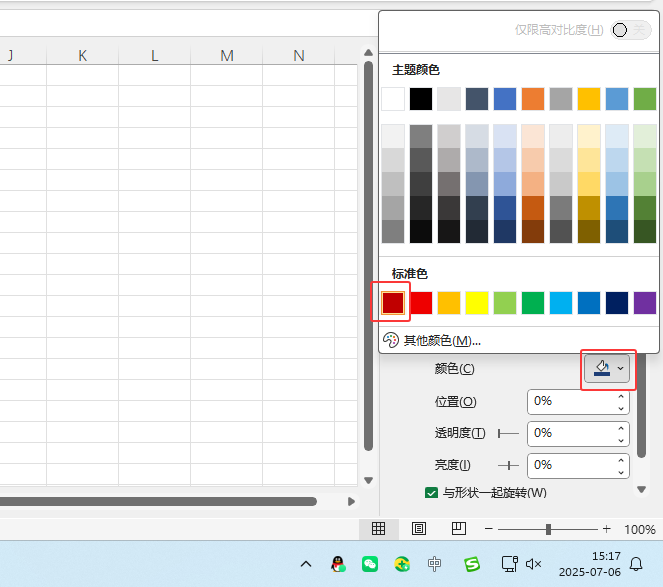The height and width of the screenshot is (587, 663).
Task: Pick the dark navy standard color
Action: tap(617, 303)
